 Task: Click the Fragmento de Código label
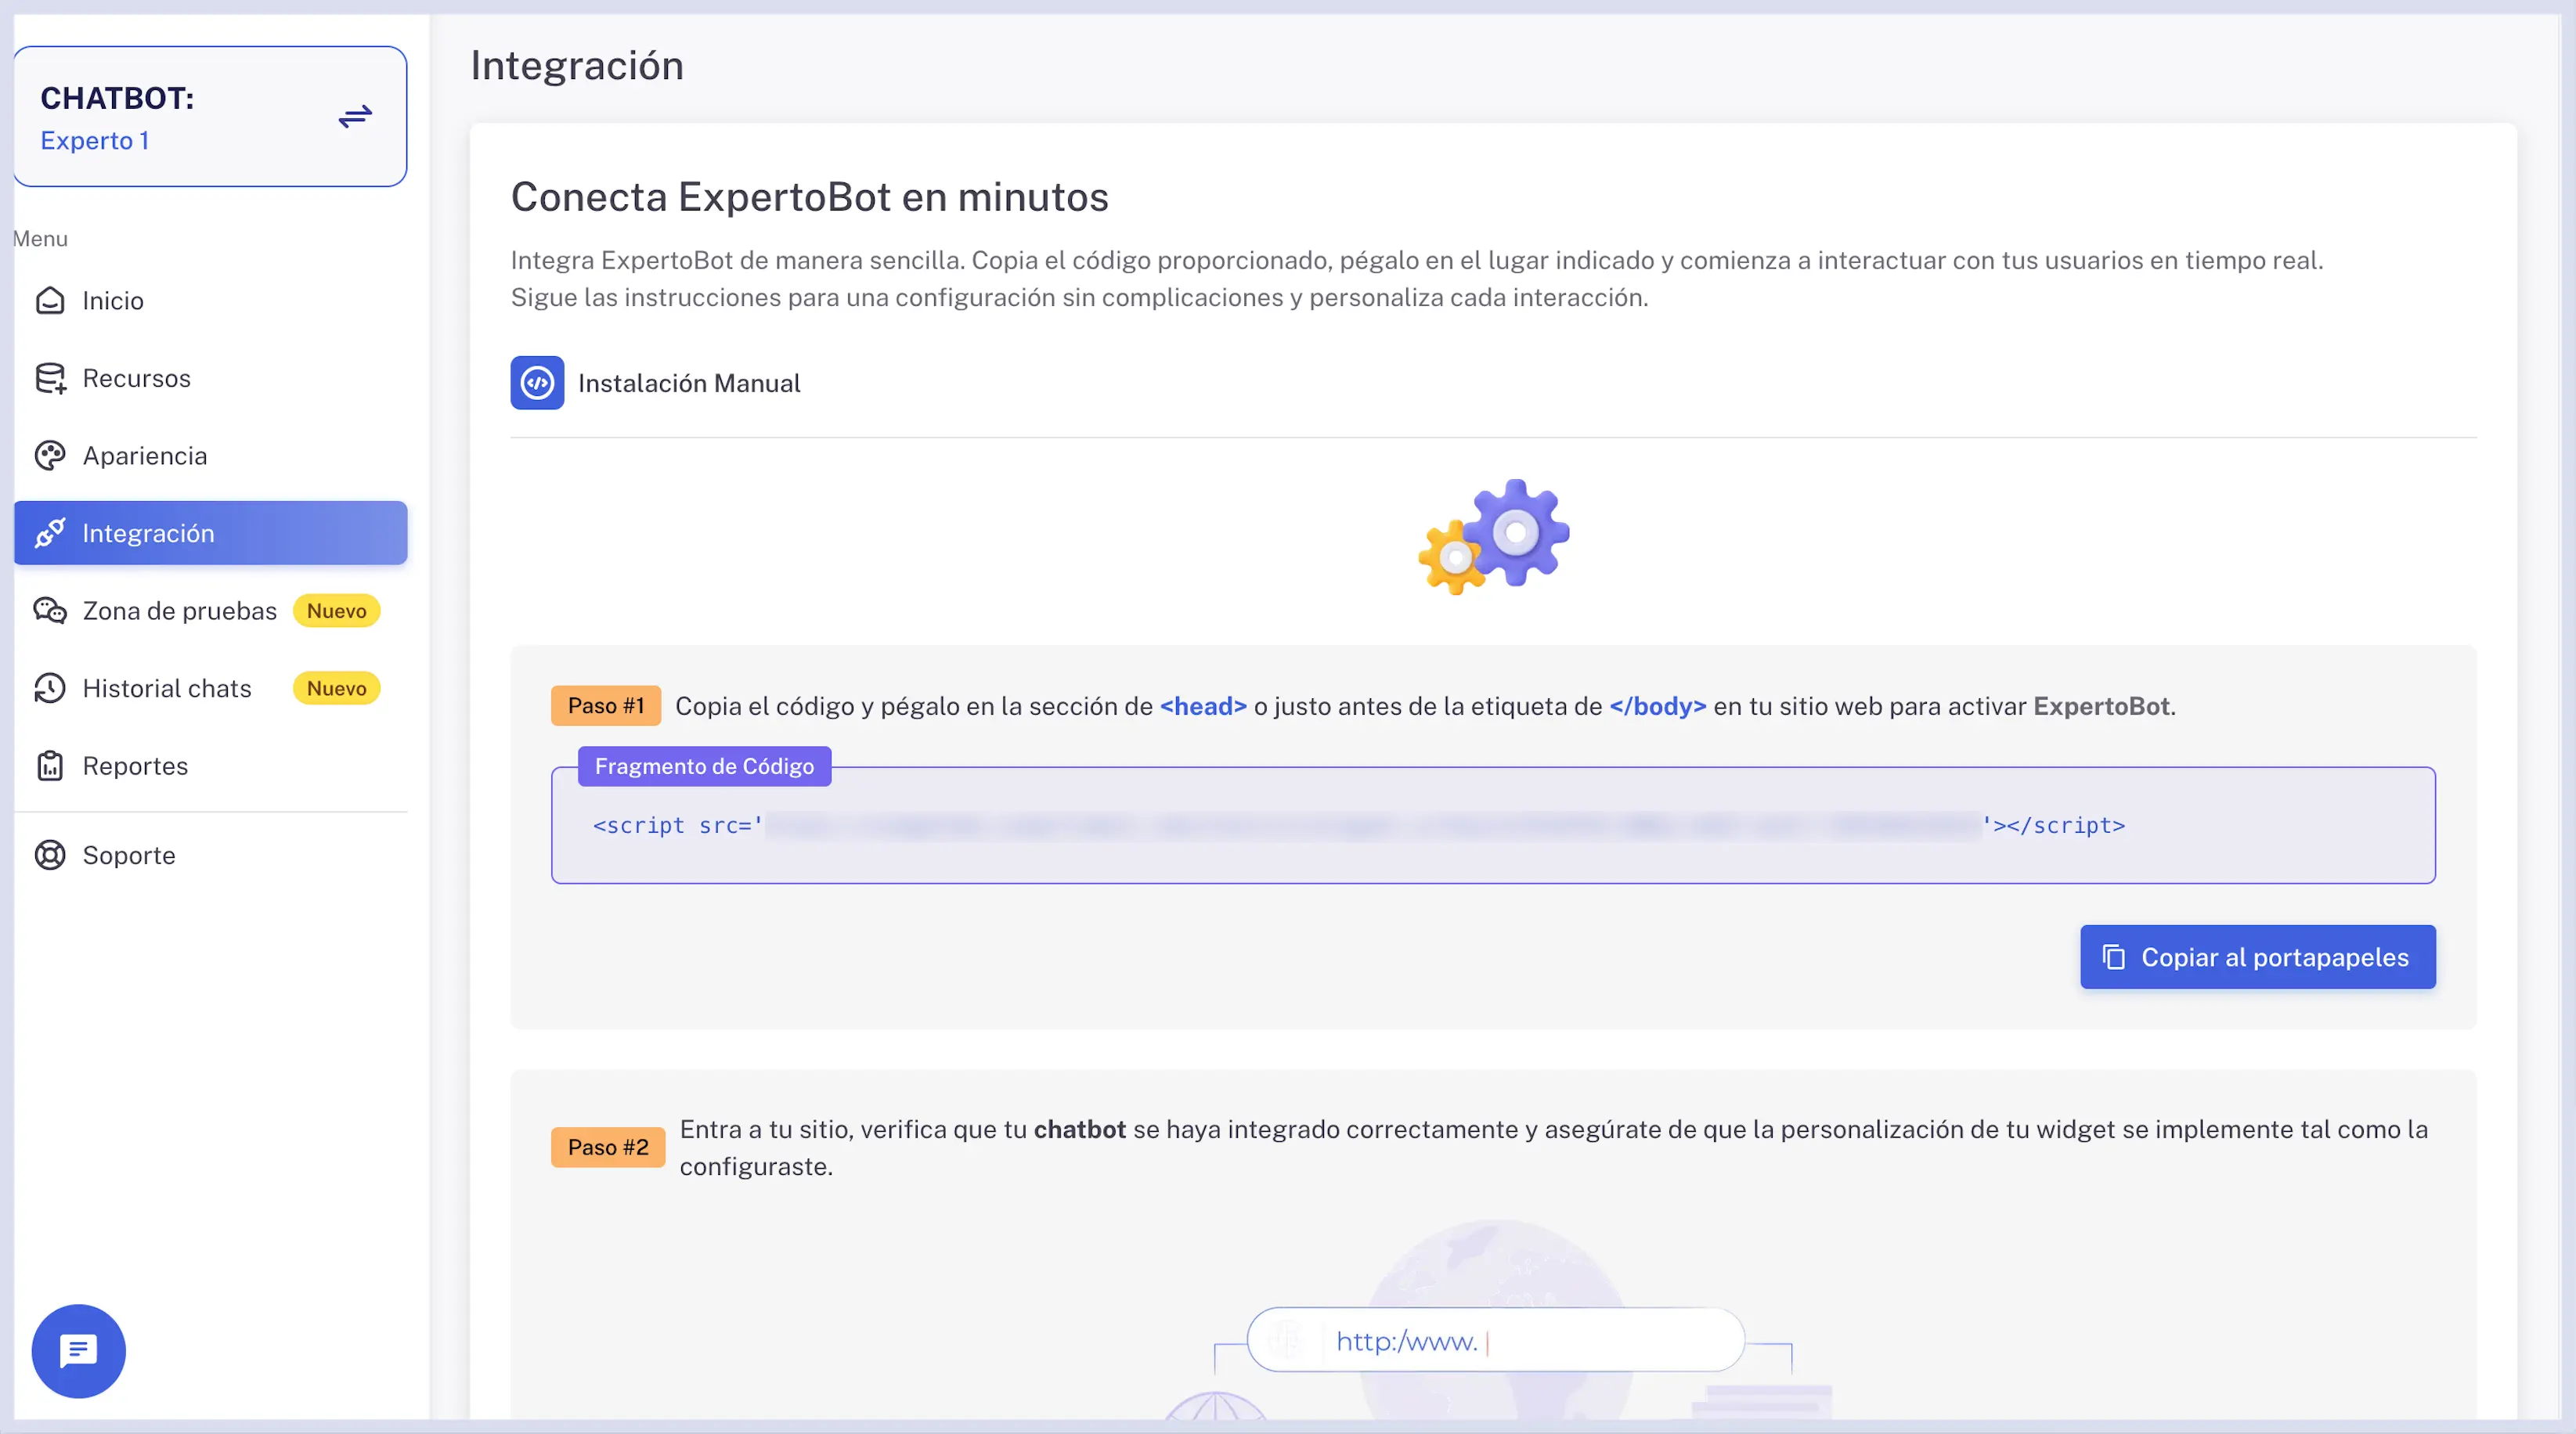click(x=704, y=766)
